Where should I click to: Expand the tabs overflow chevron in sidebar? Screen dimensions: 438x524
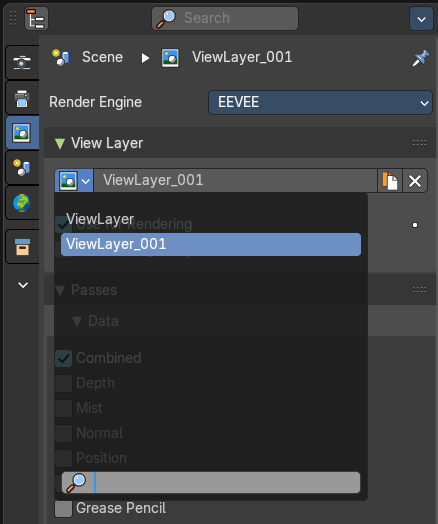[x=23, y=285]
